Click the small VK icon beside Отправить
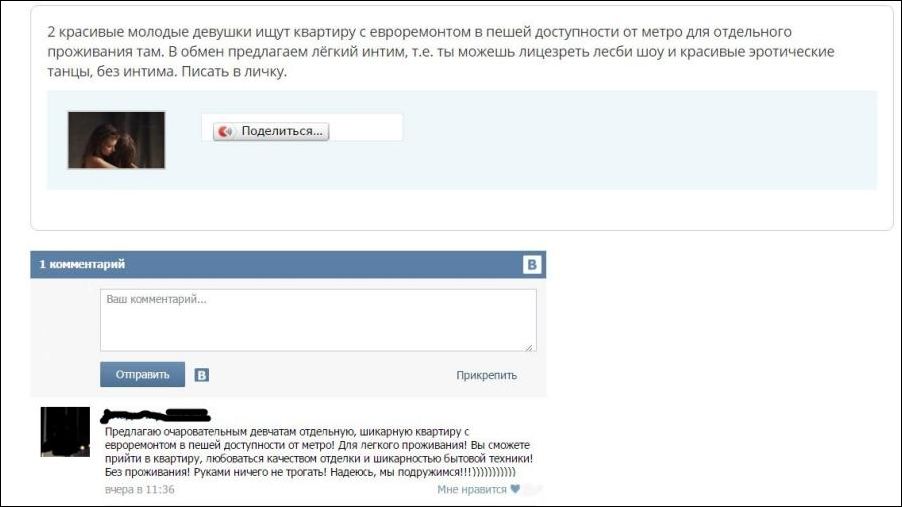The width and height of the screenshot is (902, 507). pyautogui.click(x=201, y=375)
